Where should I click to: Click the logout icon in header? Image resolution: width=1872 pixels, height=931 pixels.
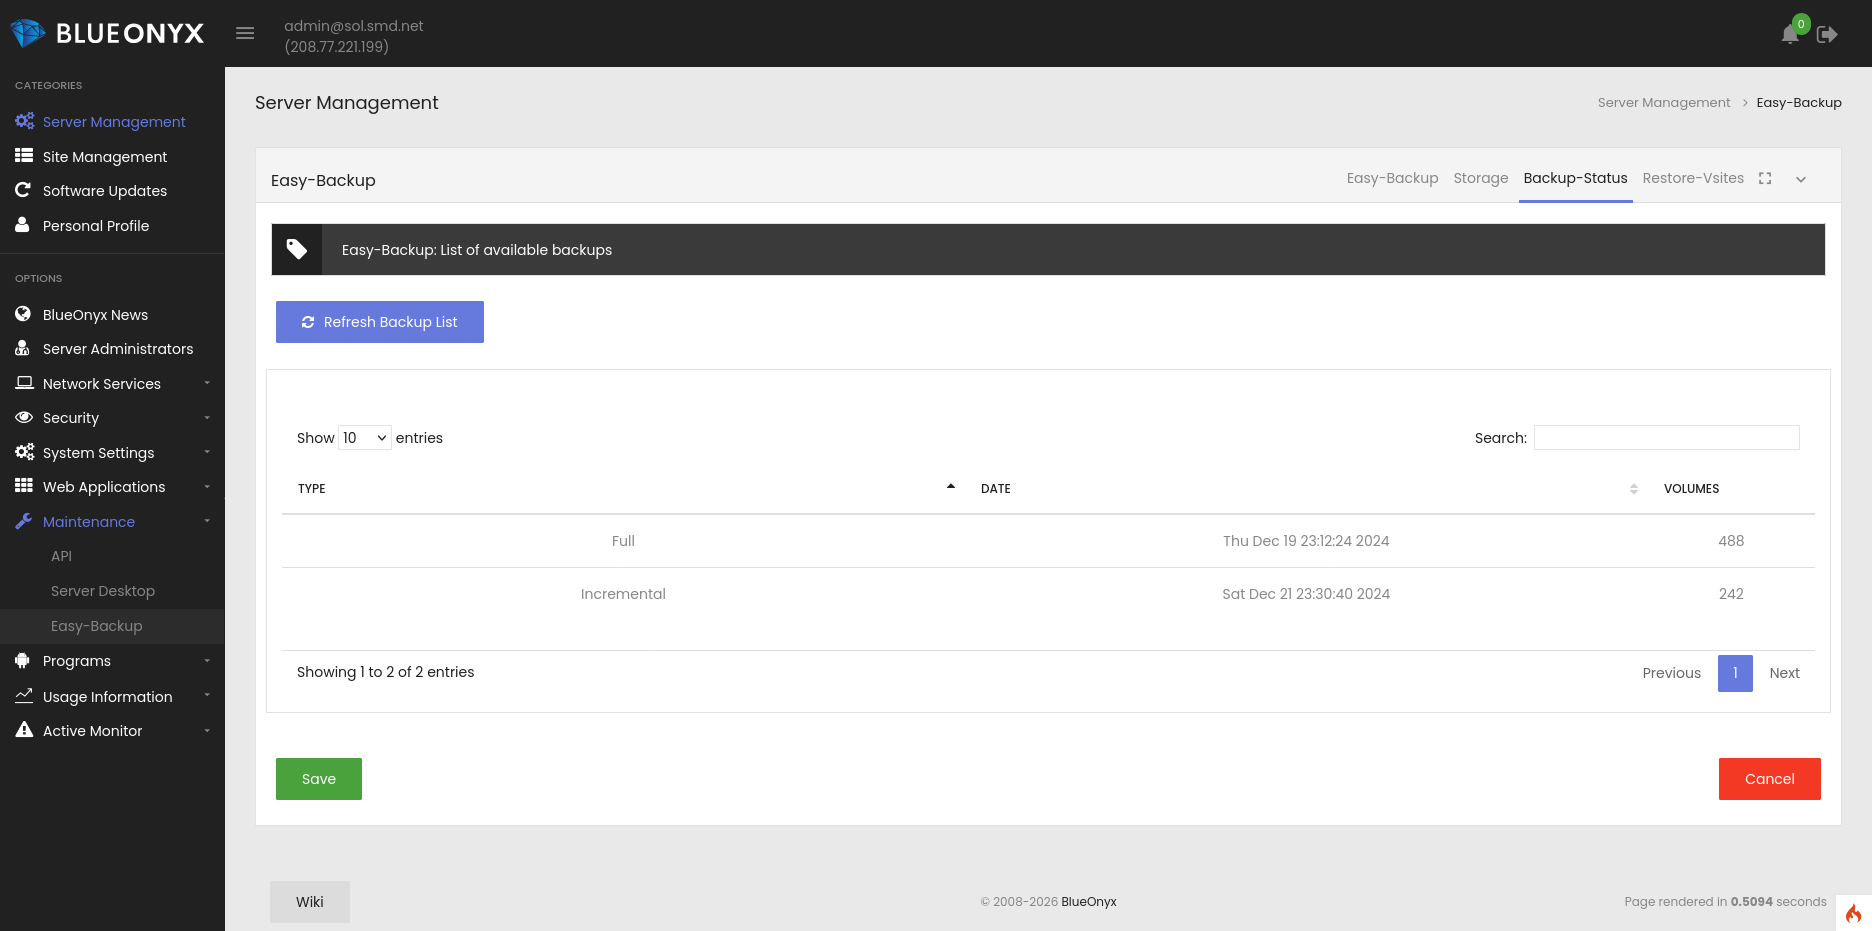tap(1827, 35)
